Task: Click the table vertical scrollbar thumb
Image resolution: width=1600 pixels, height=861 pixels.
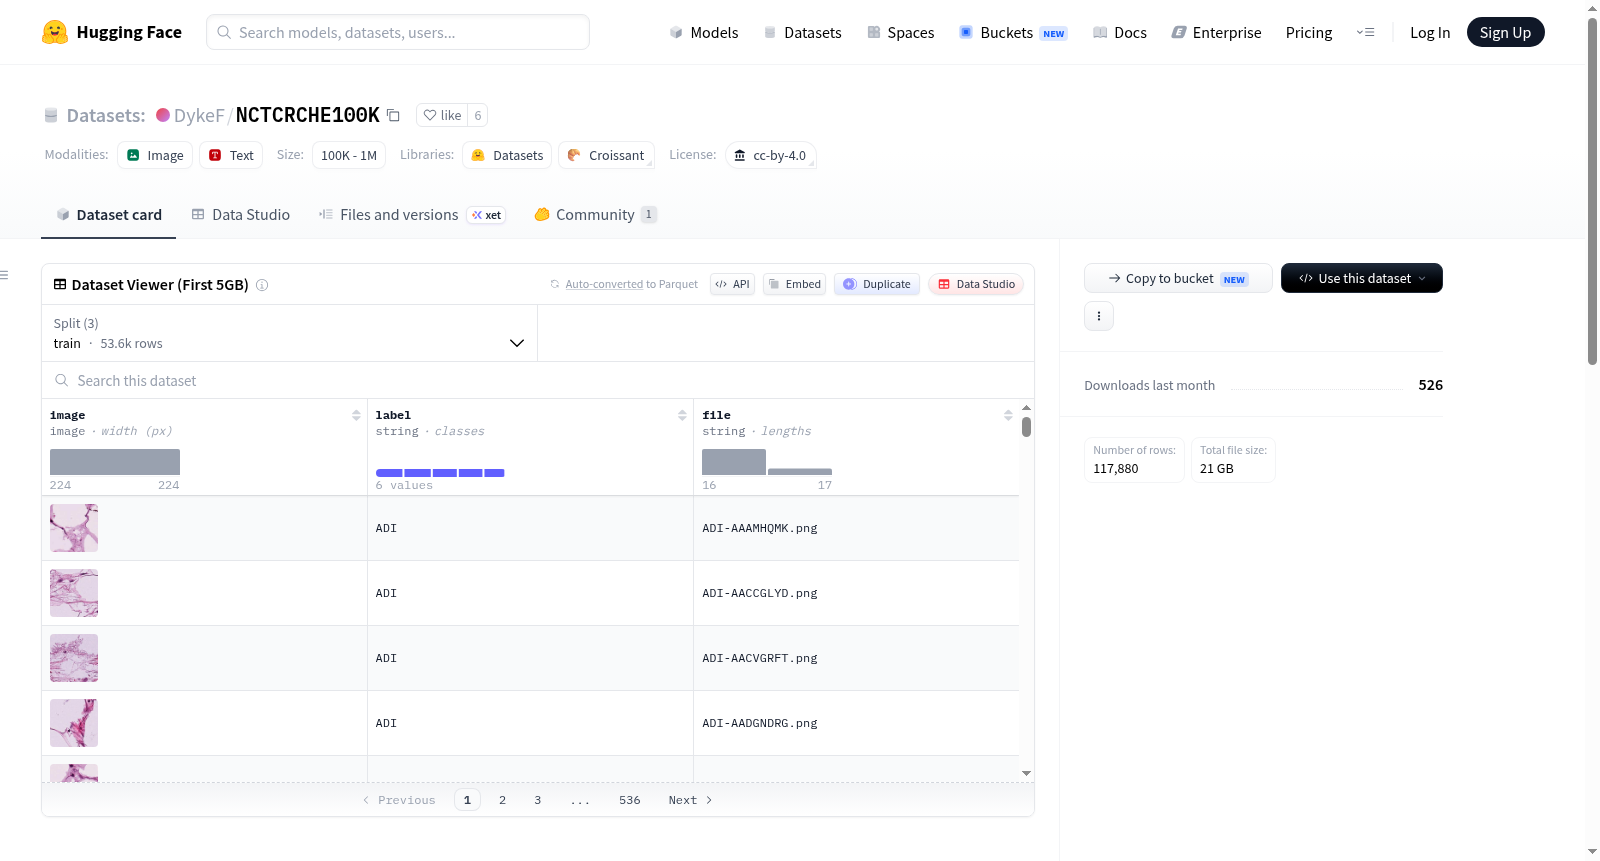Action: 1026,427
